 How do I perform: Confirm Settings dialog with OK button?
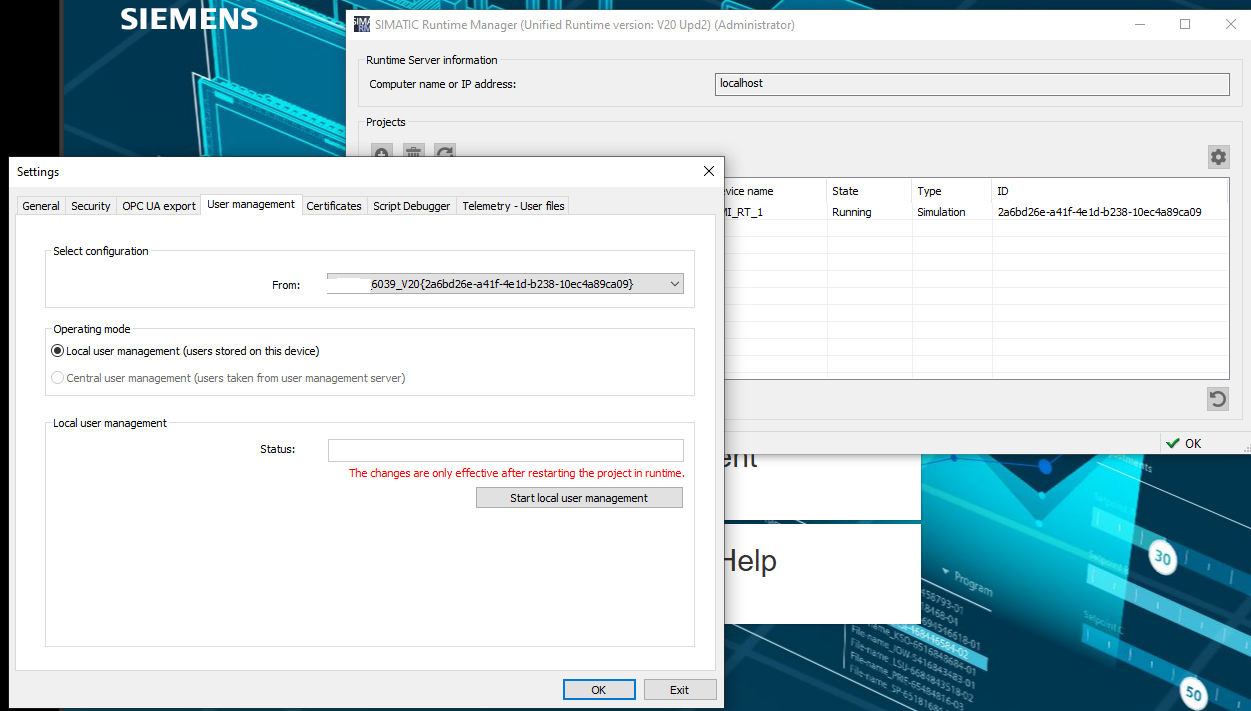pos(598,690)
